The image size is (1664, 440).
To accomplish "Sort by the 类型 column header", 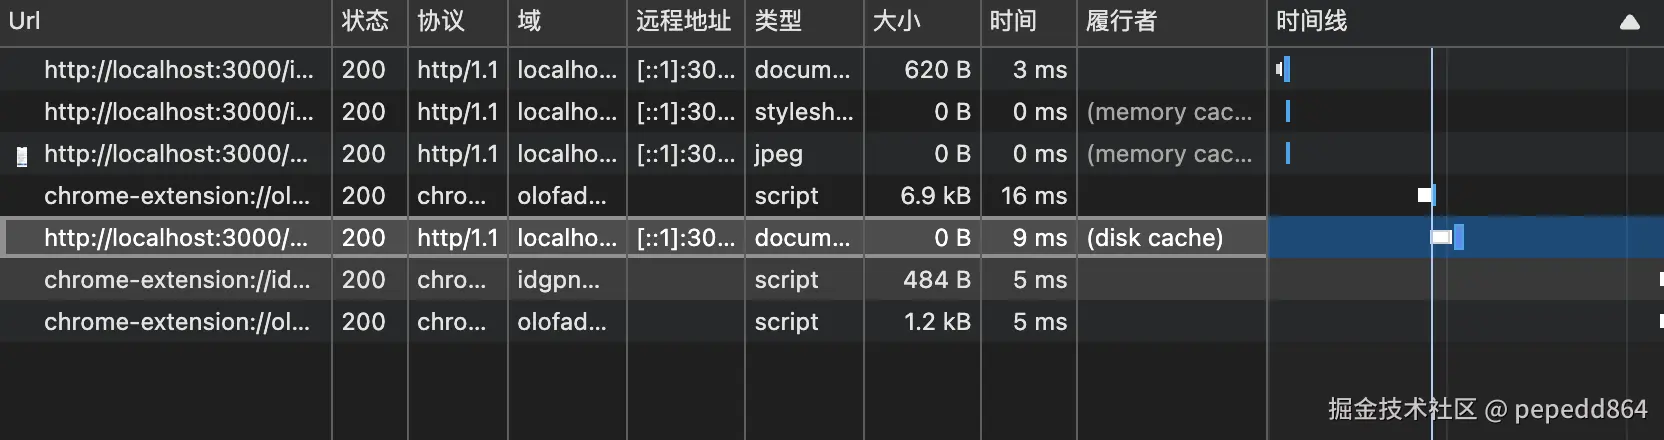I will pos(778,21).
